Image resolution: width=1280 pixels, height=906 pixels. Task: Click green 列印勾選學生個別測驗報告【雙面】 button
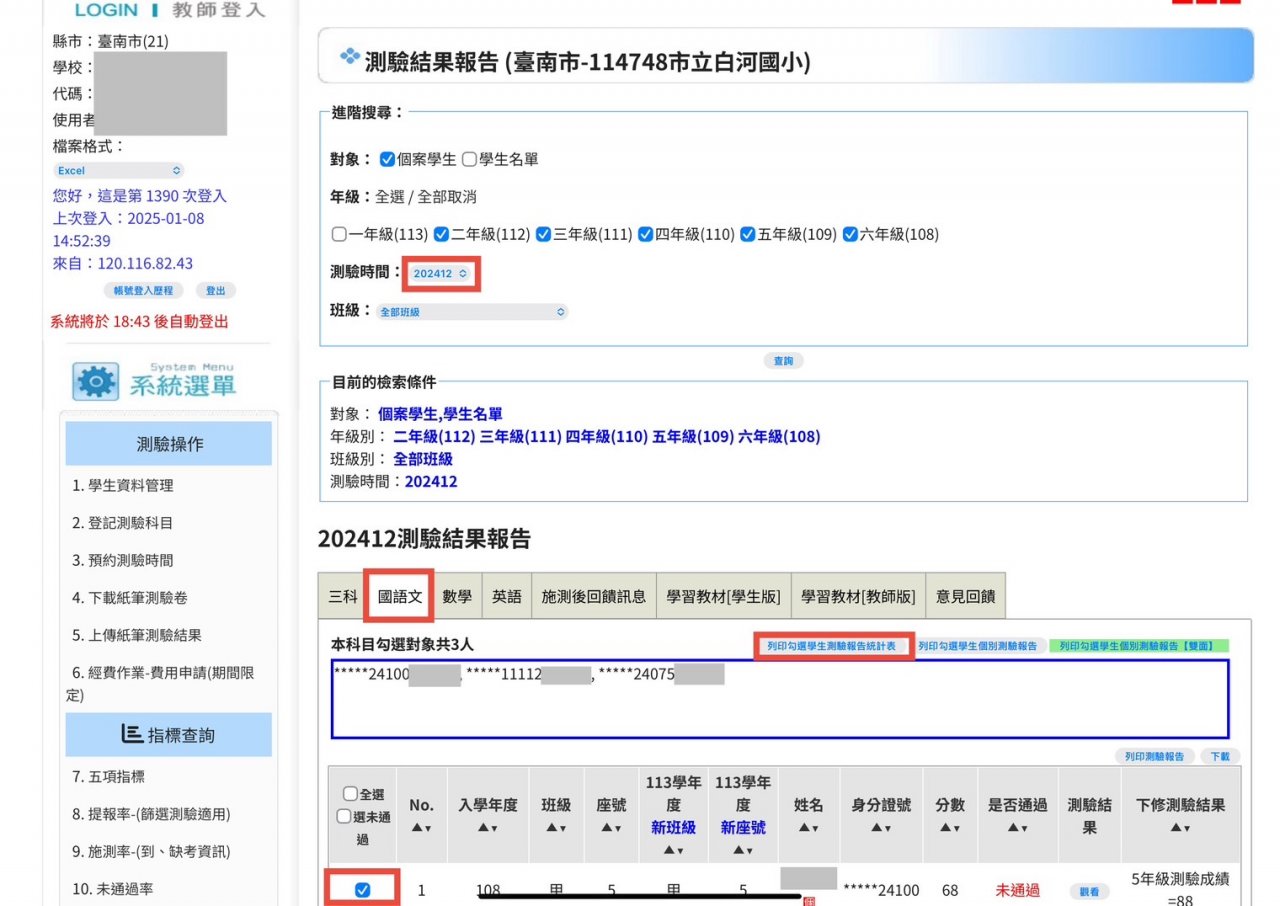point(1139,647)
